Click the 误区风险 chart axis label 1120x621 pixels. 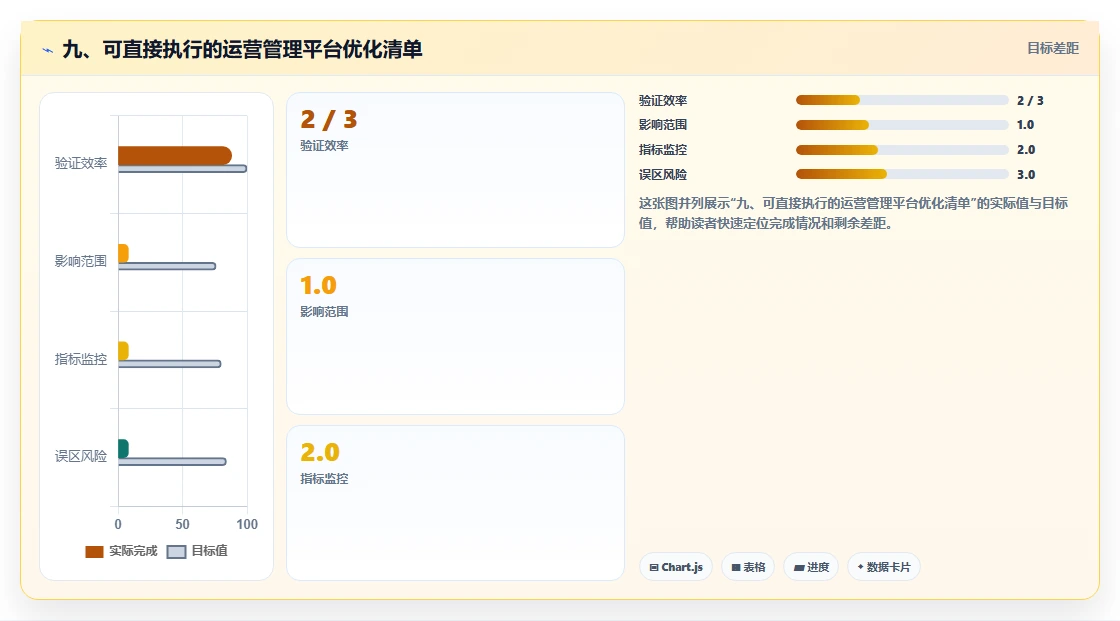[81, 457]
